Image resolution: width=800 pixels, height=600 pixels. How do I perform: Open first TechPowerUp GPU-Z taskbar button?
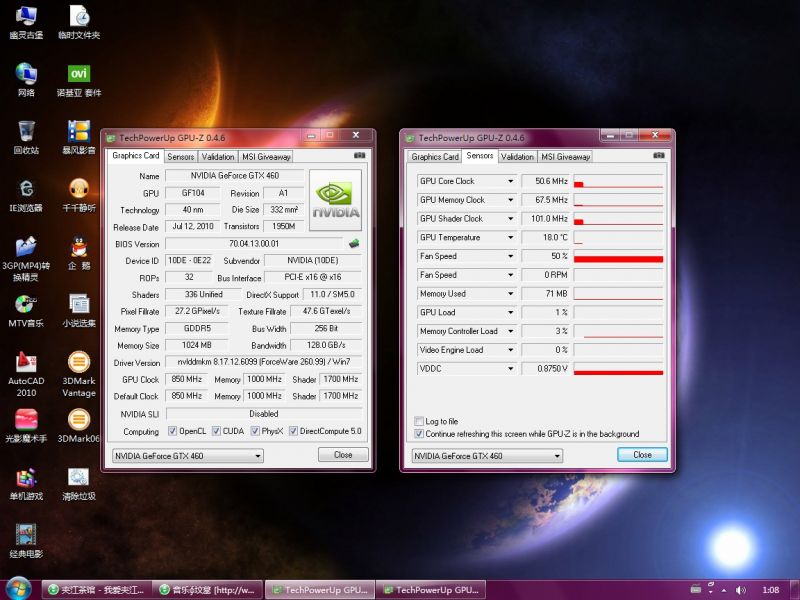320,590
